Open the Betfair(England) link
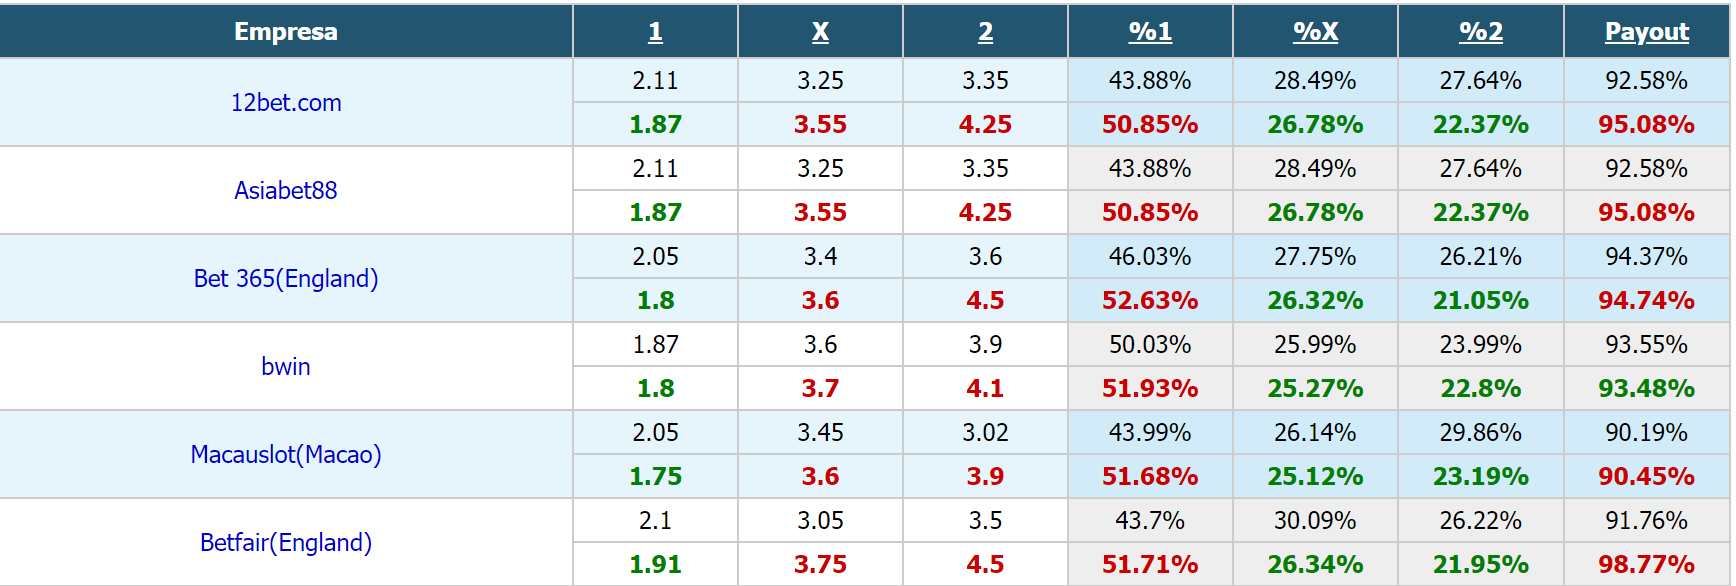The image size is (1736, 586). click(x=286, y=542)
